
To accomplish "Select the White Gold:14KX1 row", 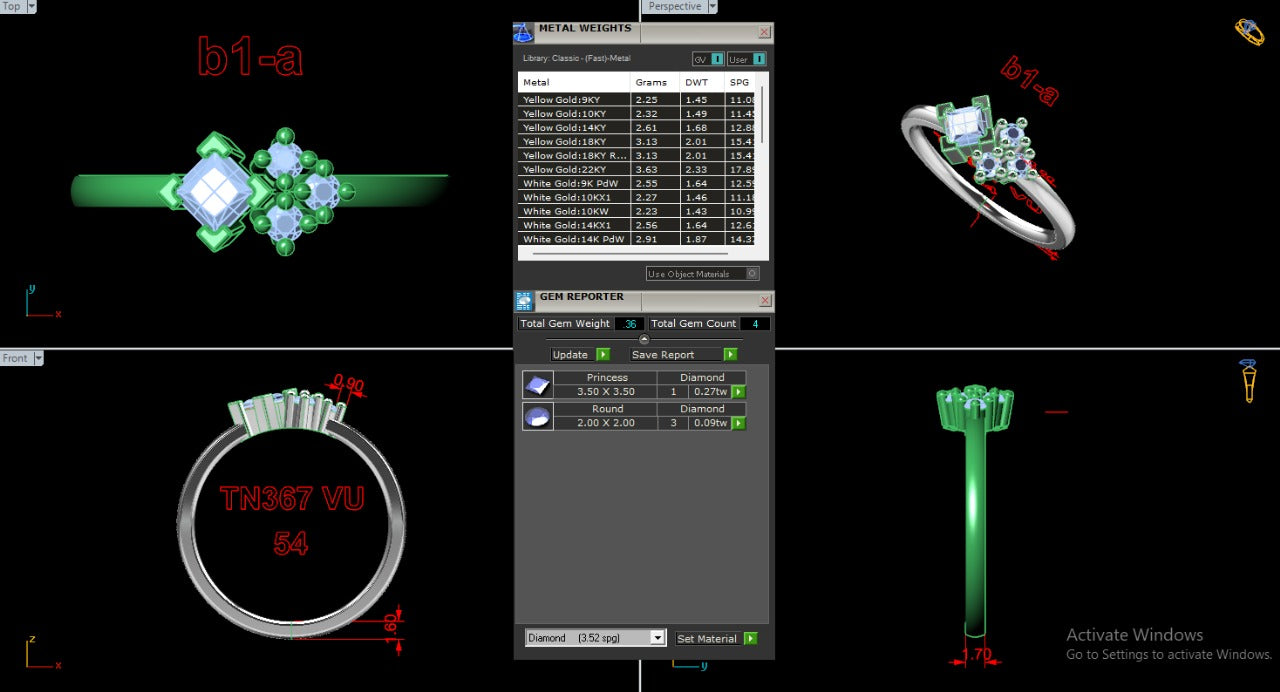I will click(x=636, y=226).
